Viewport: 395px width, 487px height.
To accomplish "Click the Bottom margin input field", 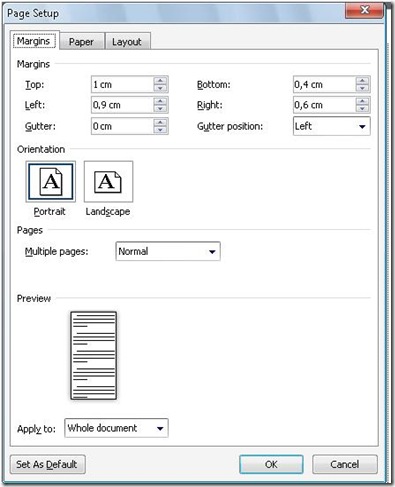I will [x=324, y=85].
